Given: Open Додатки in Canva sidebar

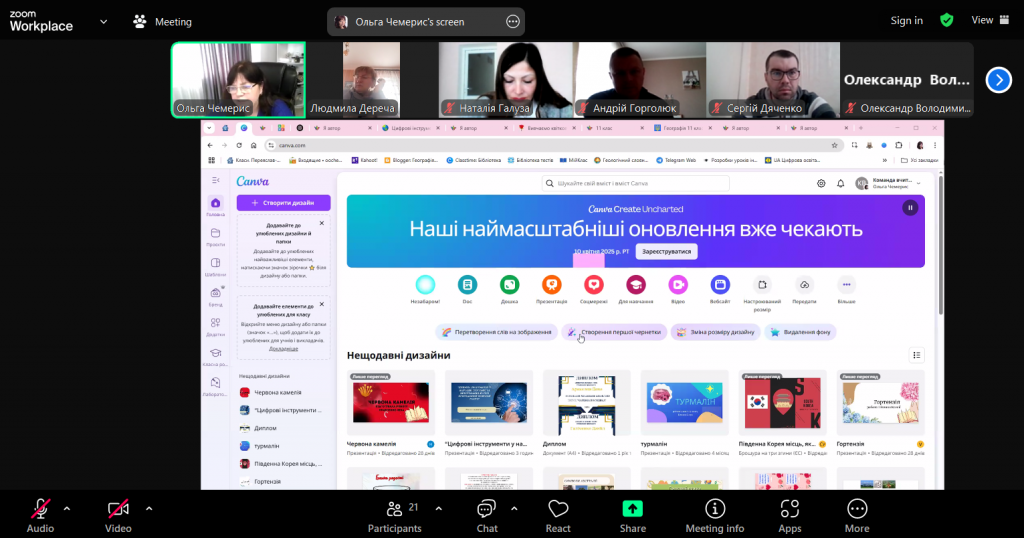Looking at the screenshot, I should (216, 326).
